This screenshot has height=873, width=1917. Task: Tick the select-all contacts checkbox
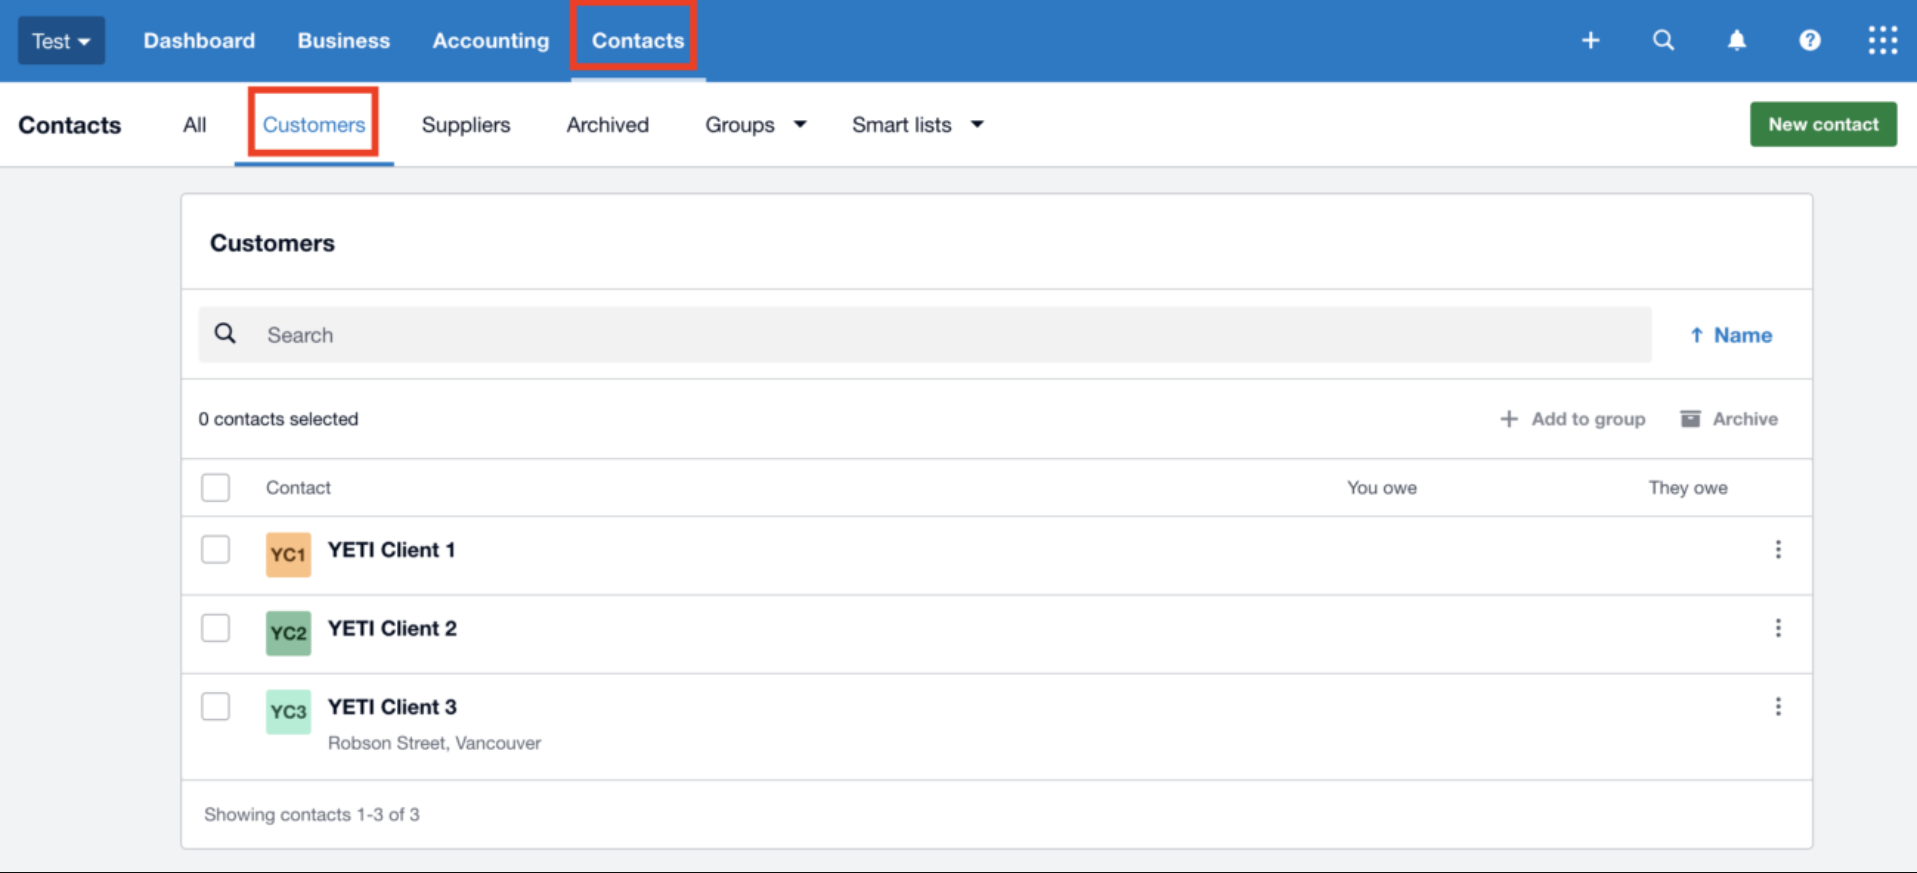tap(215, 487)
